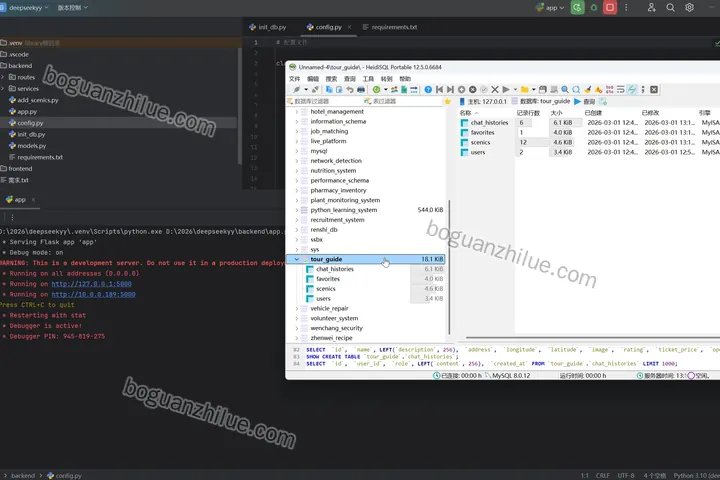720x480 pixels.
Task: Jump to first row with HeidiSQL arrow
Action: pyautogui.click(x=439, y=90)
